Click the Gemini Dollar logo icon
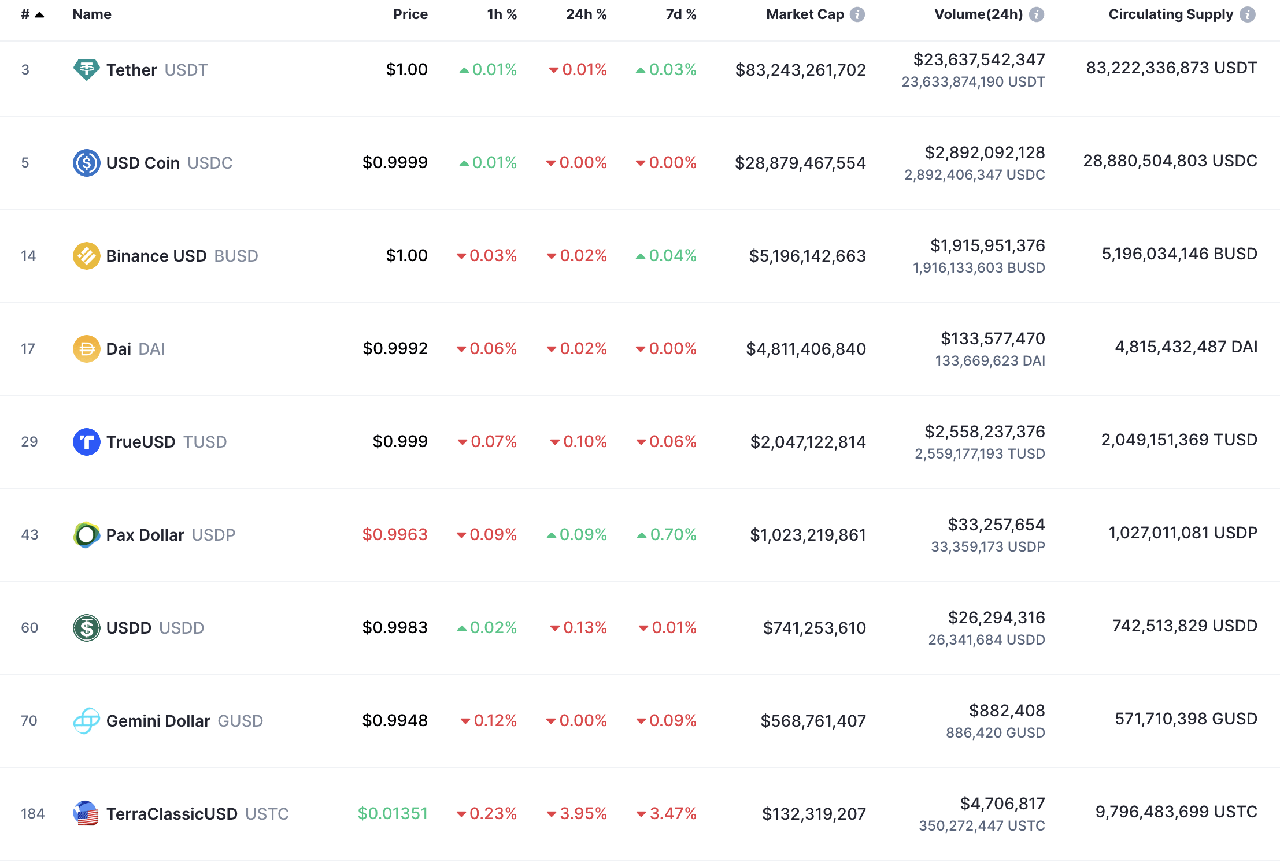The width and height of the screenshot is (1280, 863). pyautogui.click(x=86, y=721)
